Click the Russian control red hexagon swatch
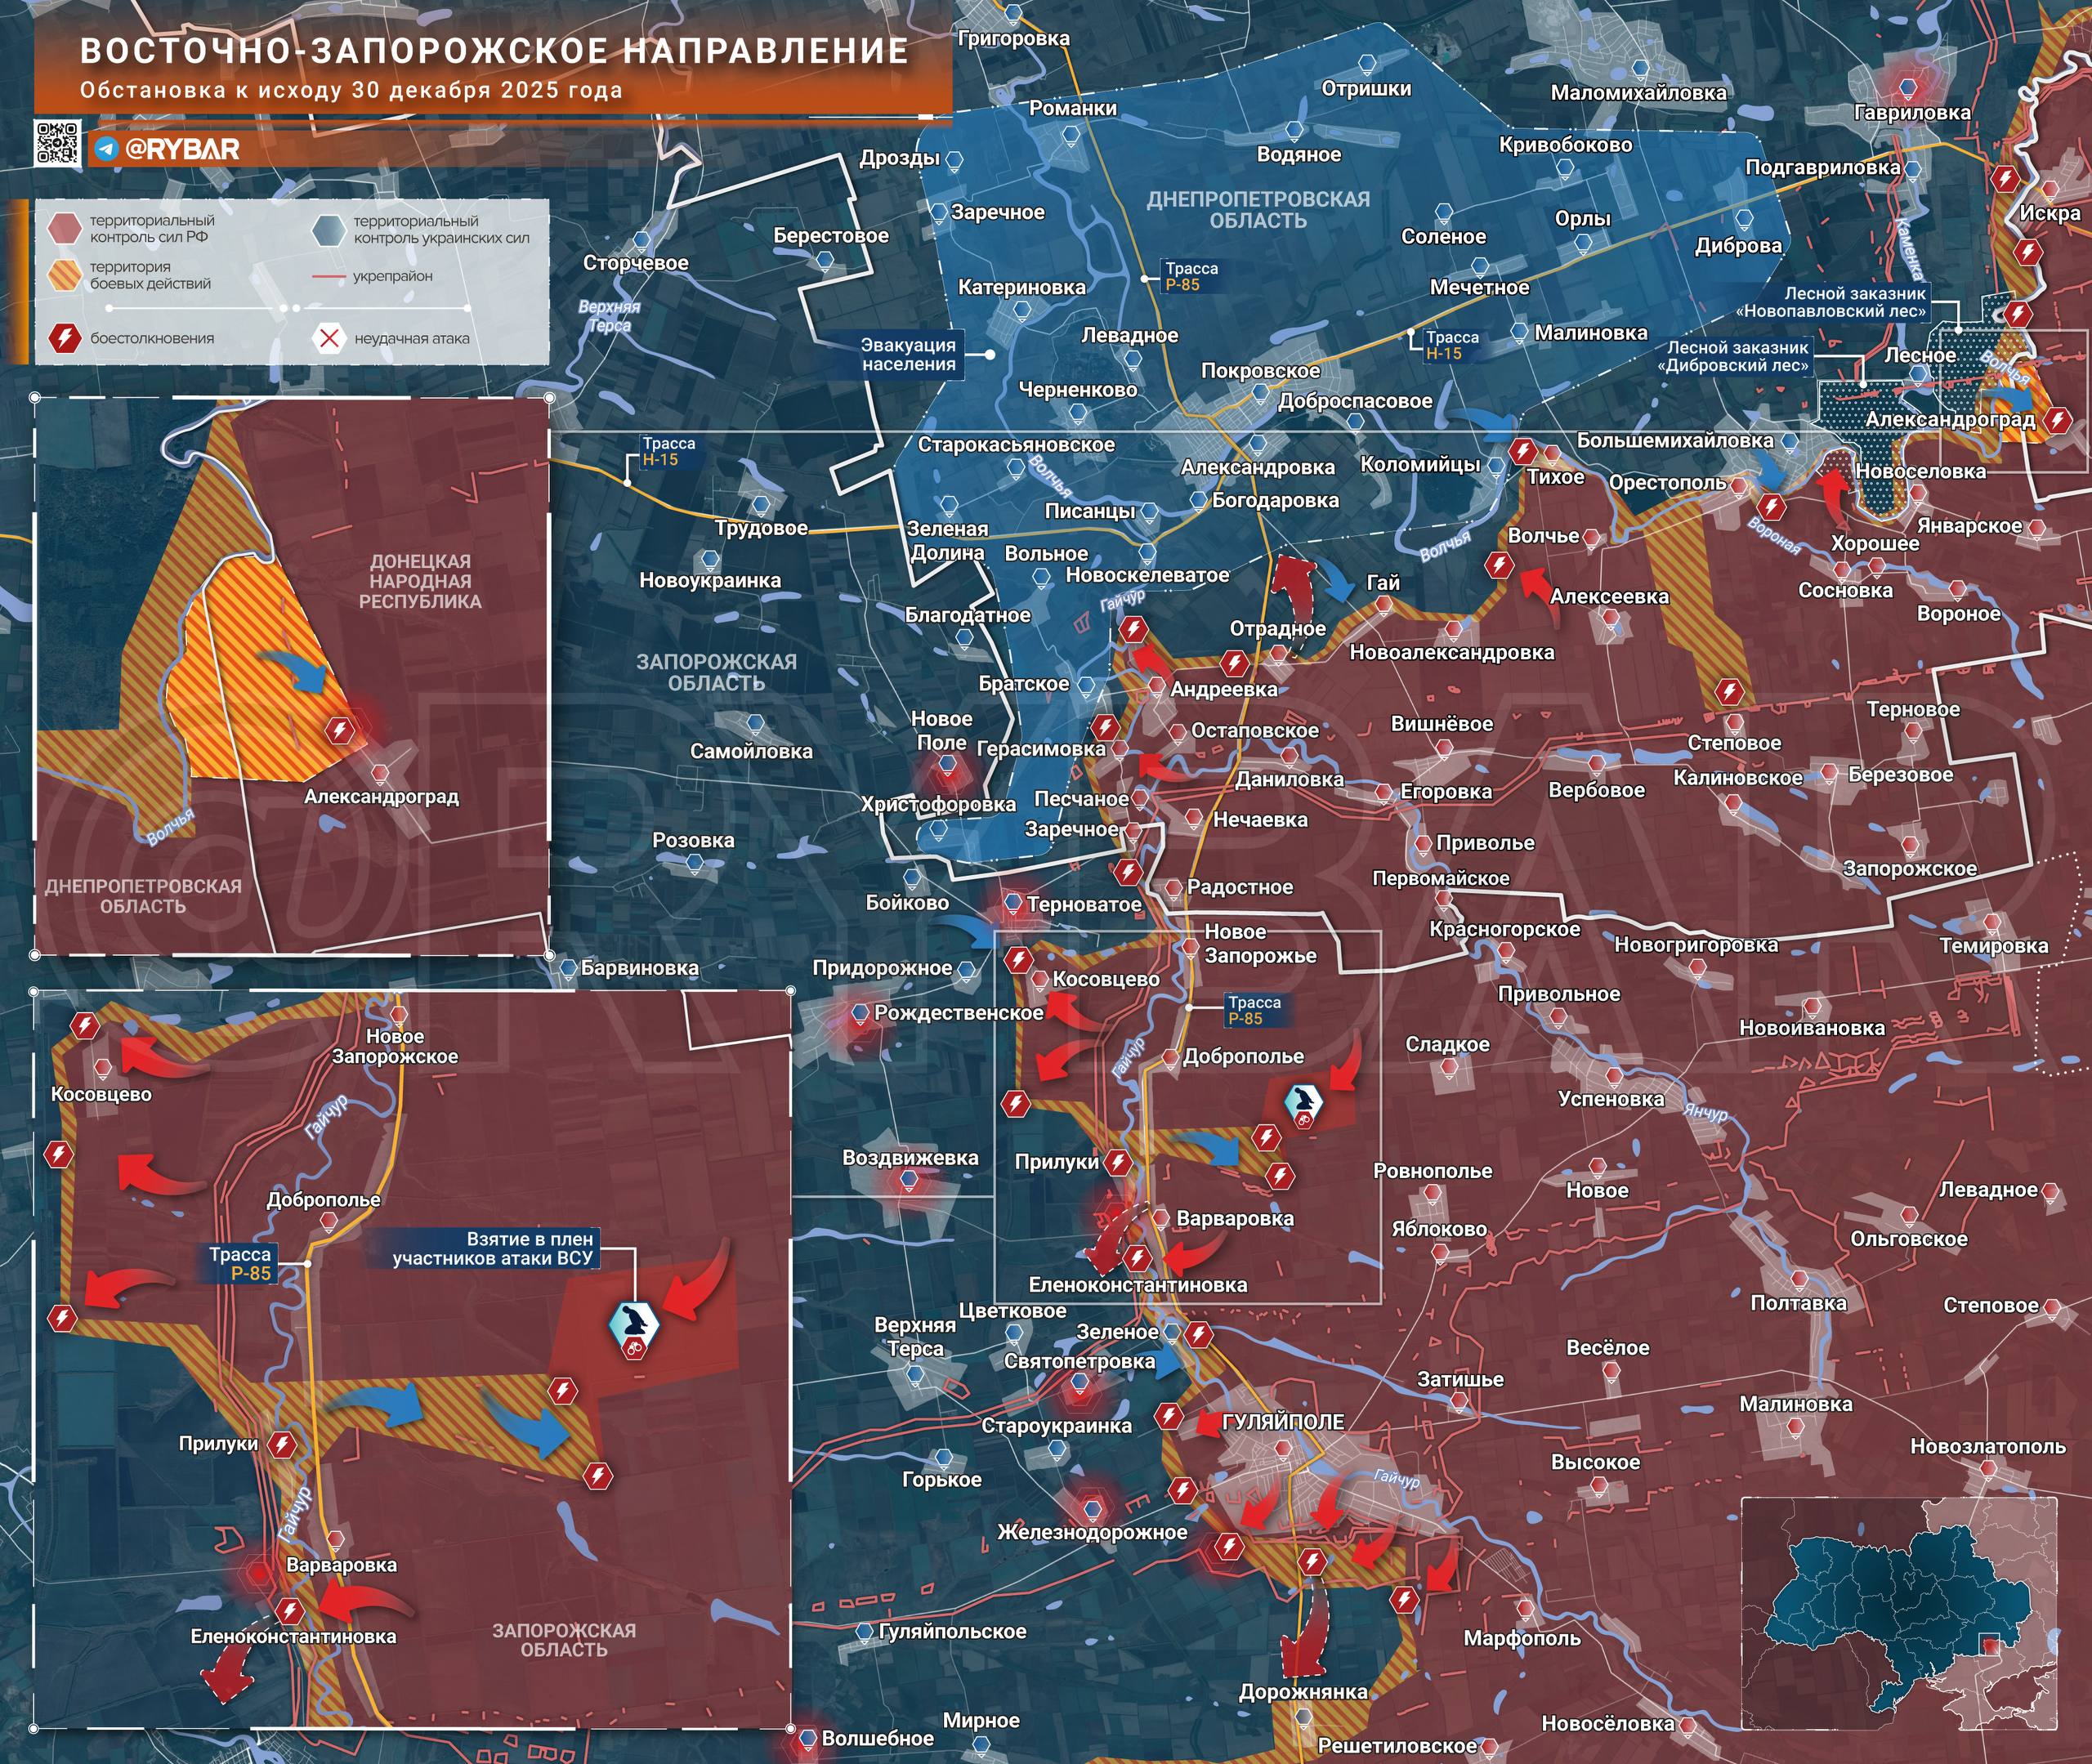The image size is (2092, 1764). pos(64,228)
